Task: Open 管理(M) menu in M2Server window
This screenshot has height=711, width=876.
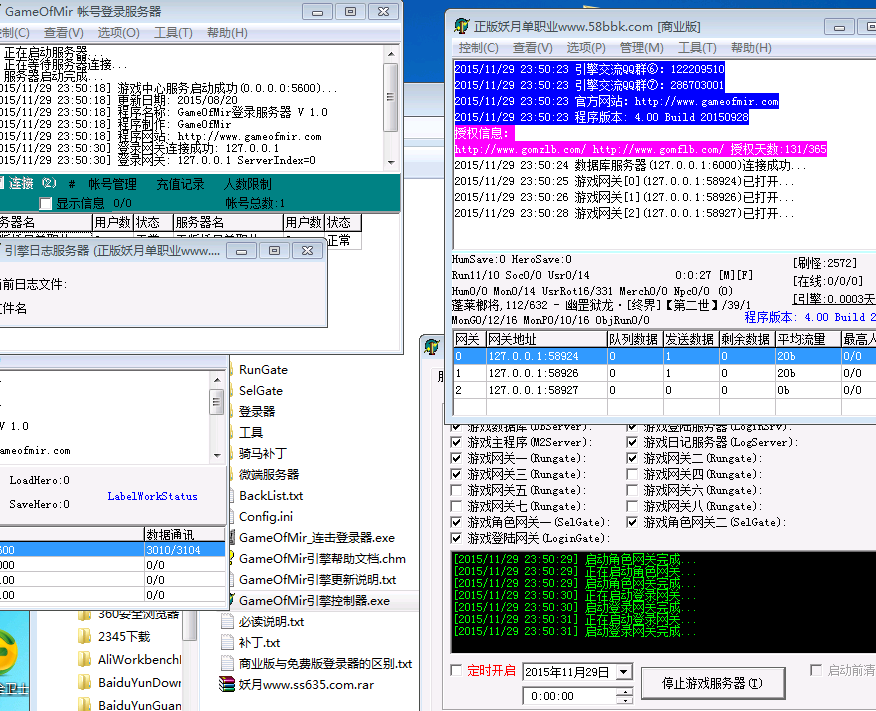Action: (641, 48)
